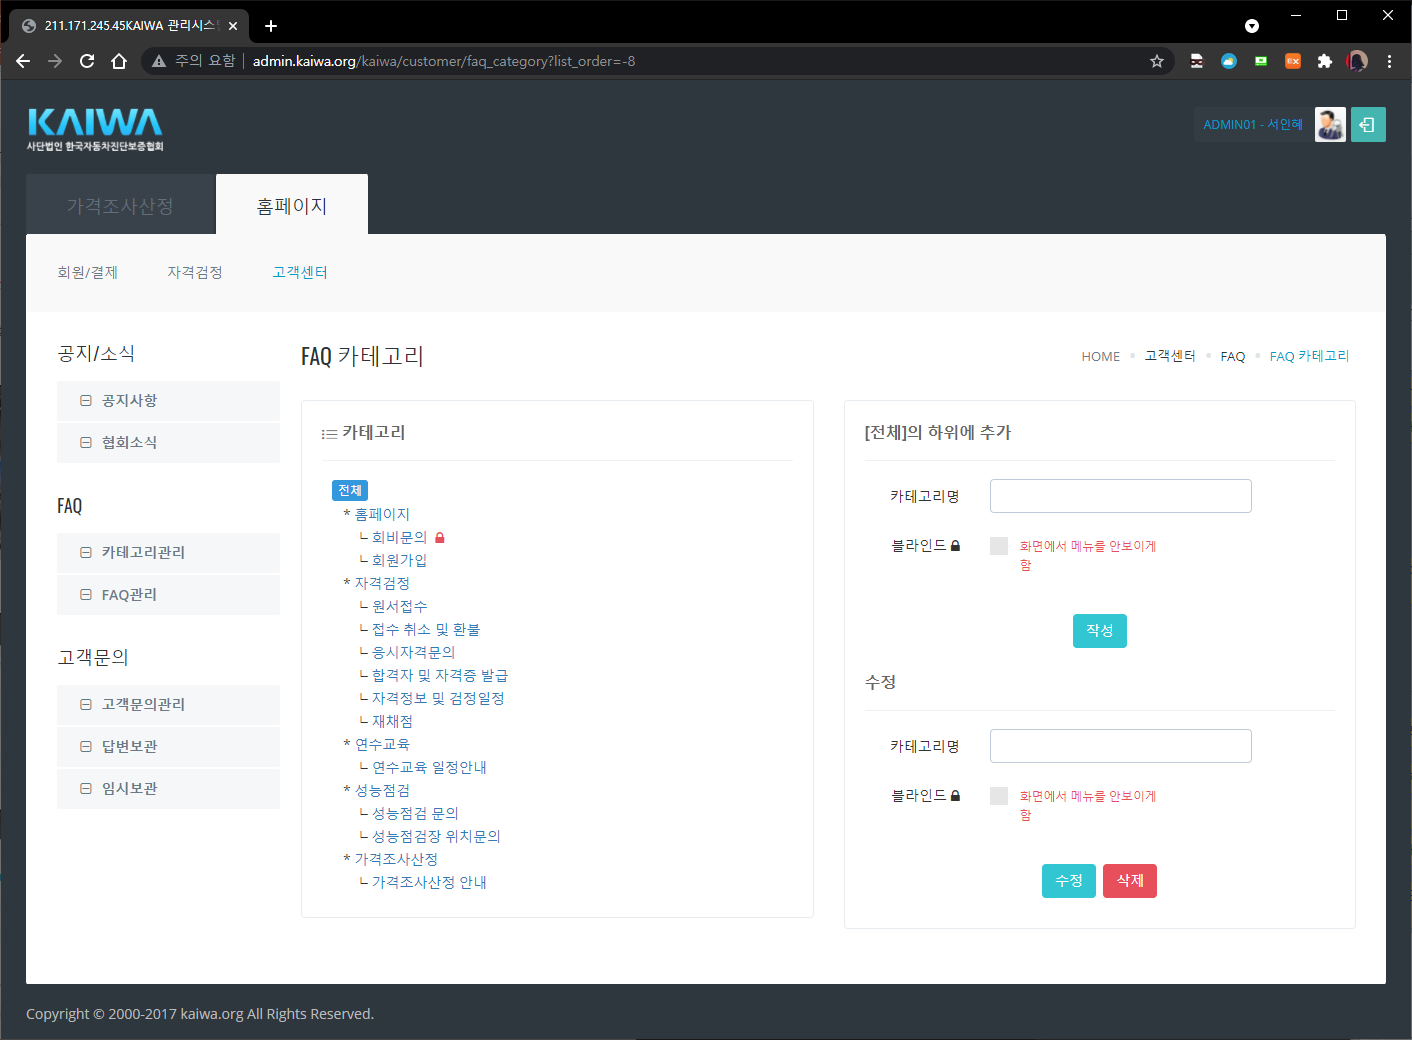Click FAQ in breadcrumb
This screenshot has width=1412, height=1040.
pyautogui.click(x=1233, y=356)
